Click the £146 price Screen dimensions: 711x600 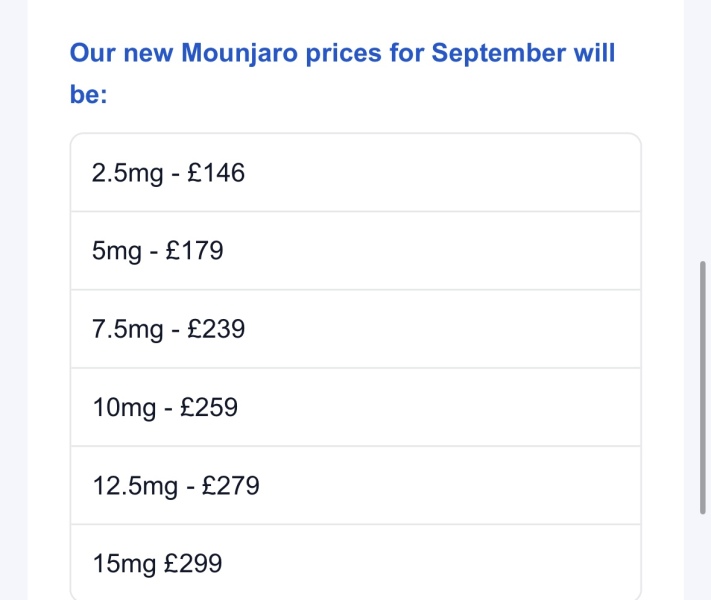(216, 173)
